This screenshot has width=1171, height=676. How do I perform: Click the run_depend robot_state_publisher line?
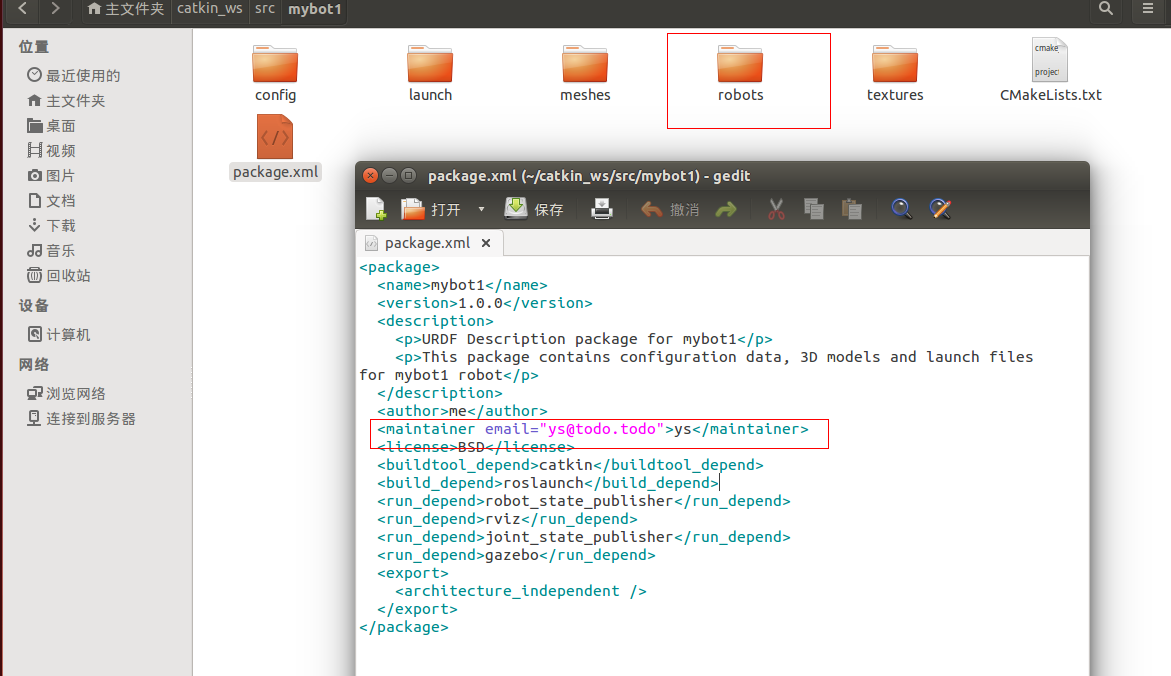[584, 500]
